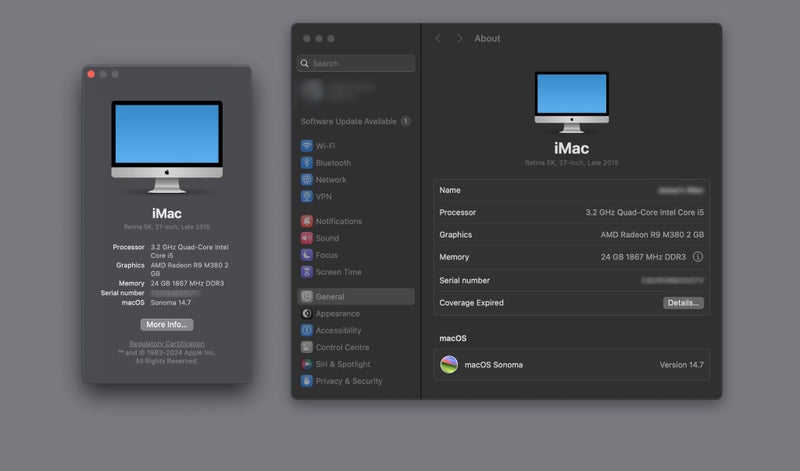Click the Siri & Spotlight icon
This screenshot has height=471, width=800.
[x=307, y=364]
